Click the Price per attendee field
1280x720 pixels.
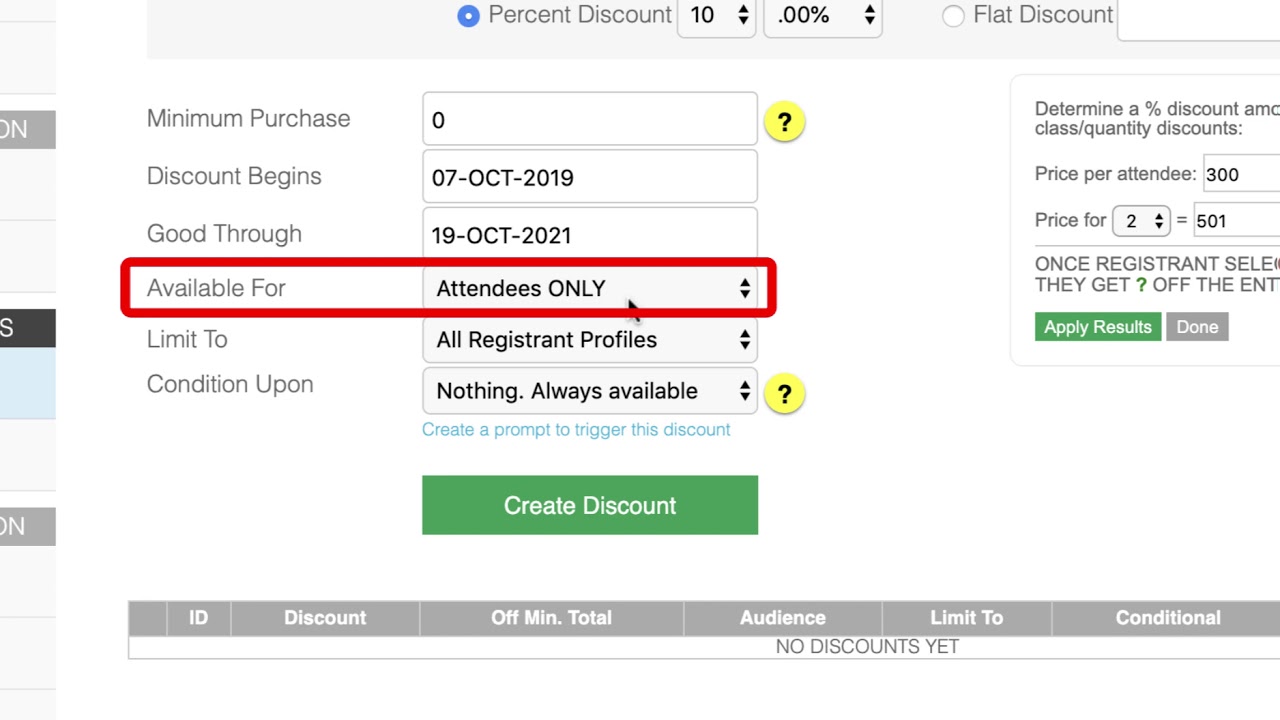tap(1242, 174)
